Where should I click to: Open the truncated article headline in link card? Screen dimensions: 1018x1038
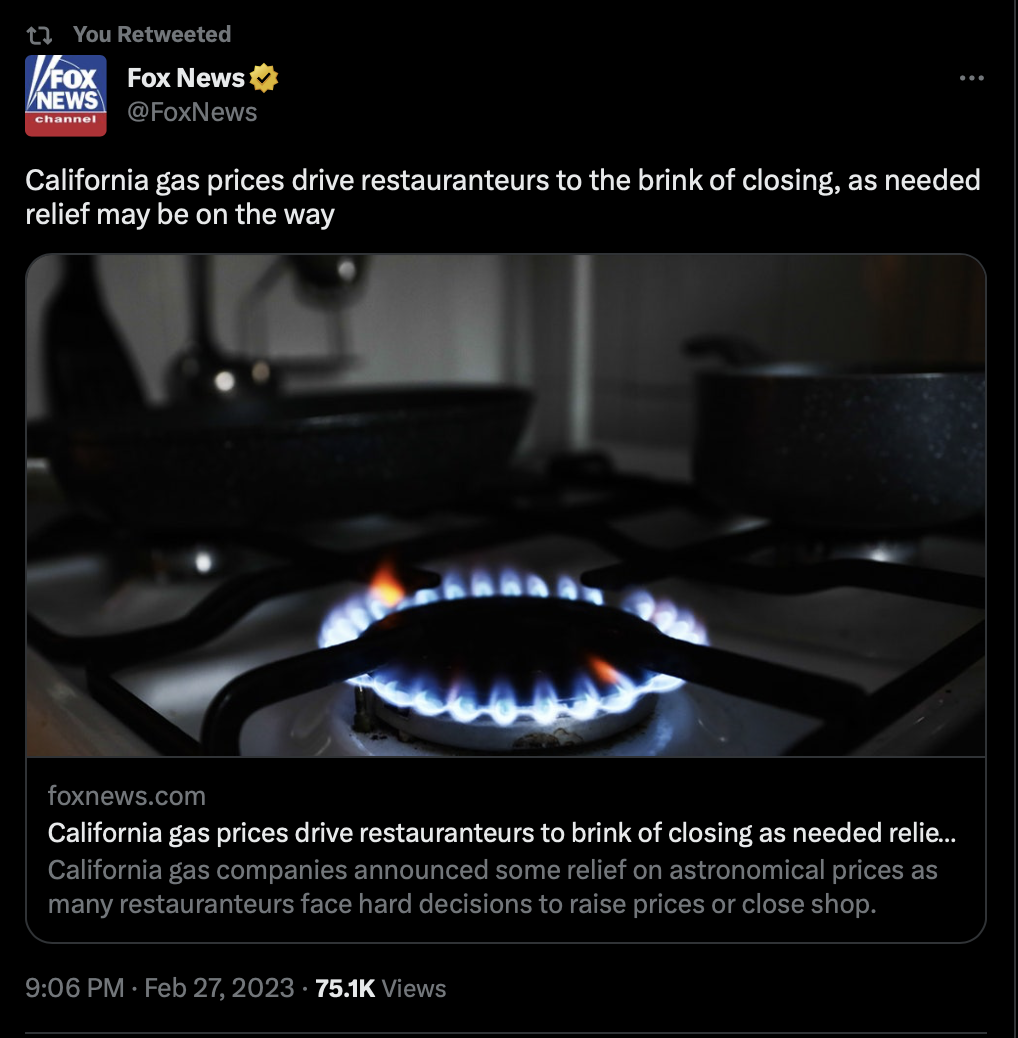tap(501, 833)
